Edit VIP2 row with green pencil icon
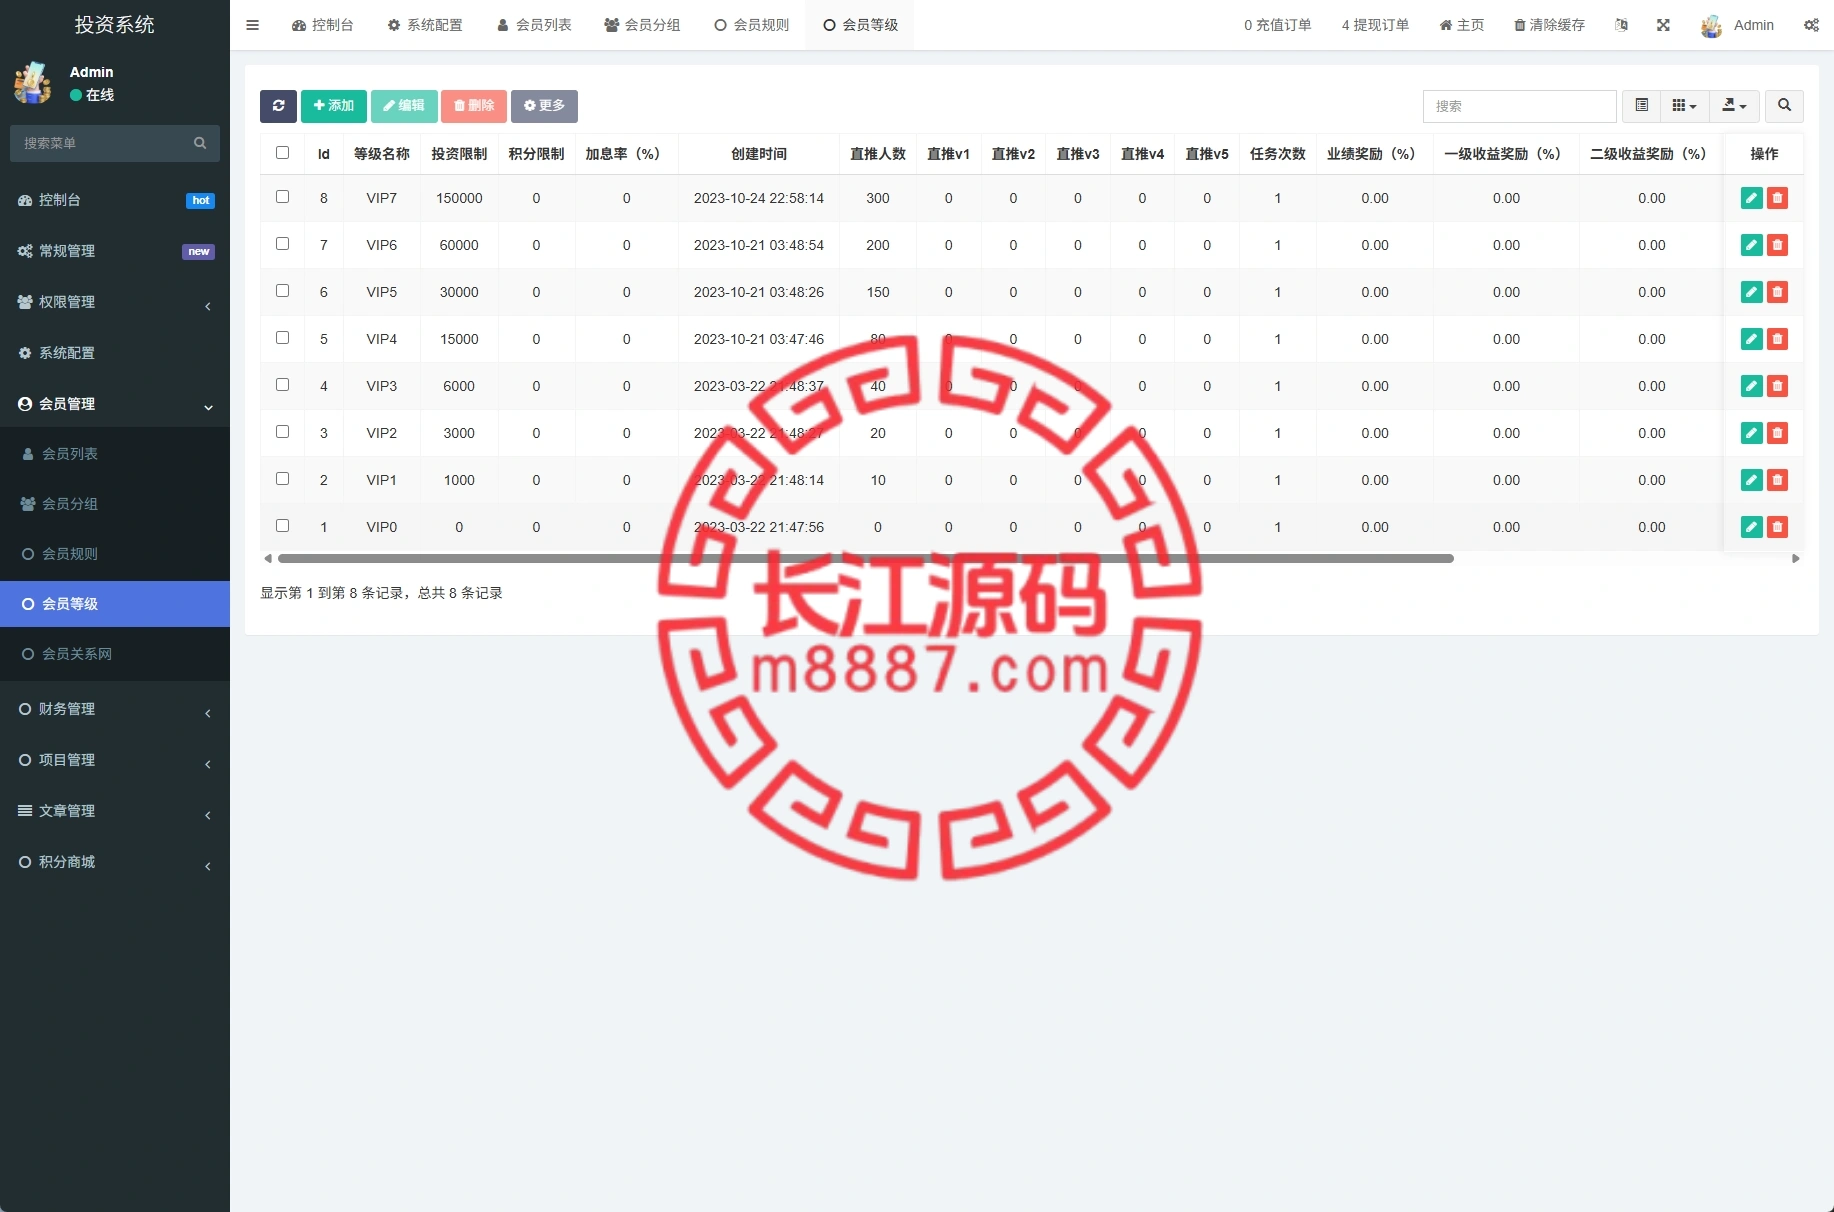The width and height of the screenshot is (1834, 1212). coord(1751,433)
